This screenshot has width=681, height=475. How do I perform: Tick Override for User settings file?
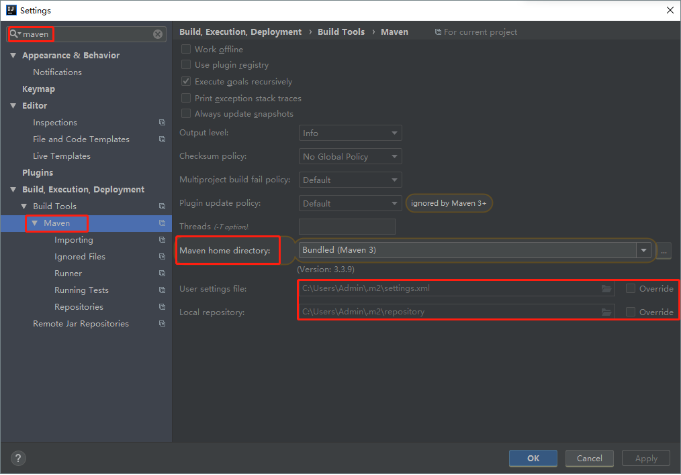point(631,288)
